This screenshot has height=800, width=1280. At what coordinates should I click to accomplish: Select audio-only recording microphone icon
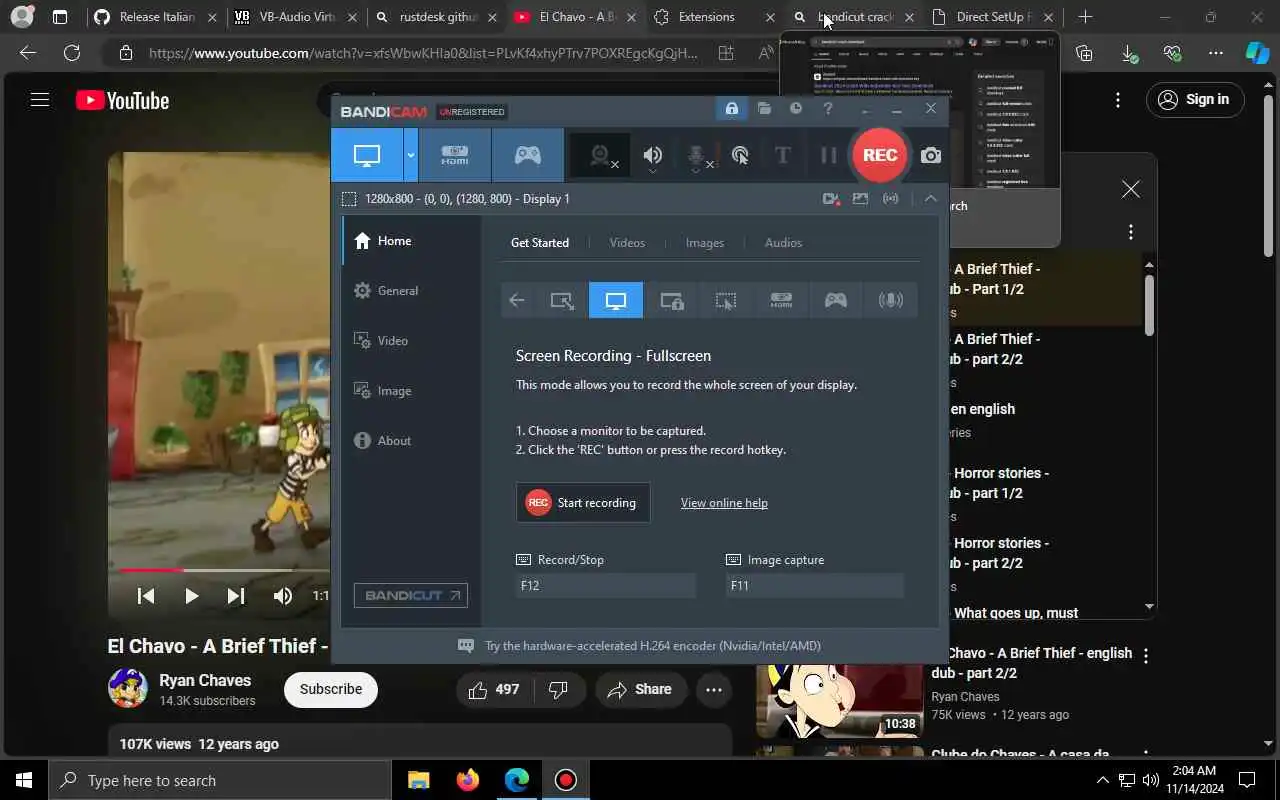point(890,300)
